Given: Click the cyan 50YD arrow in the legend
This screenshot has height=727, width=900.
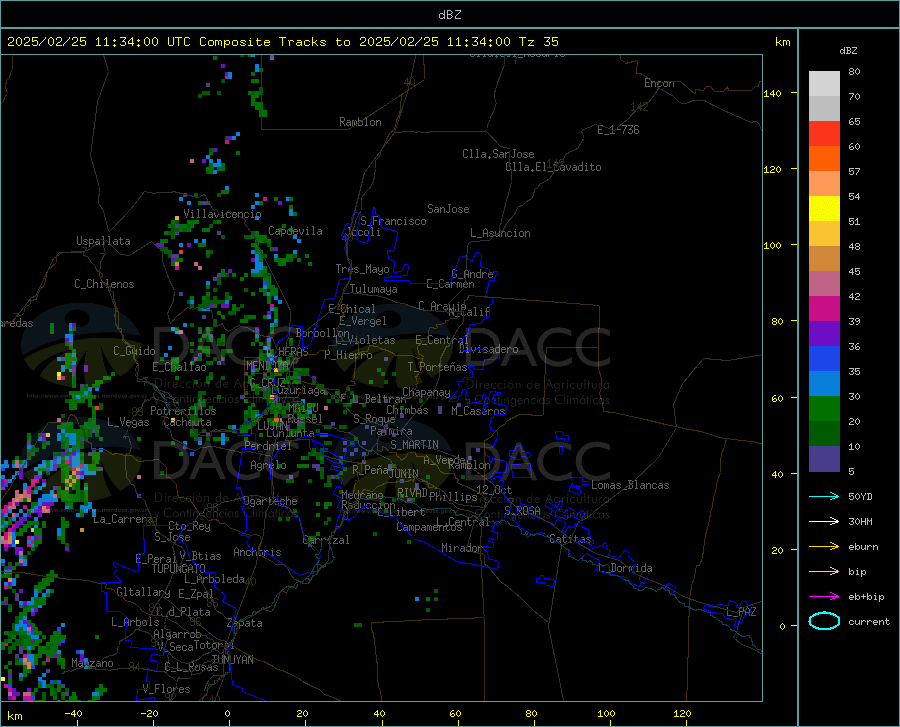Looking at the screenshot, I should point(824,496).
